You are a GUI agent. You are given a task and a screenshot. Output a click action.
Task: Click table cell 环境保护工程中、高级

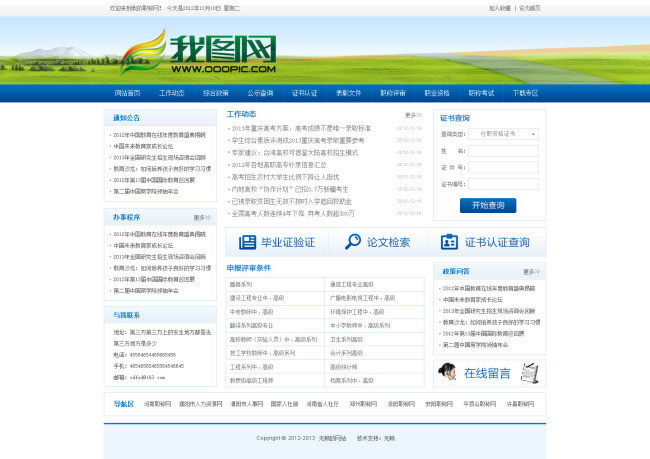374,312
